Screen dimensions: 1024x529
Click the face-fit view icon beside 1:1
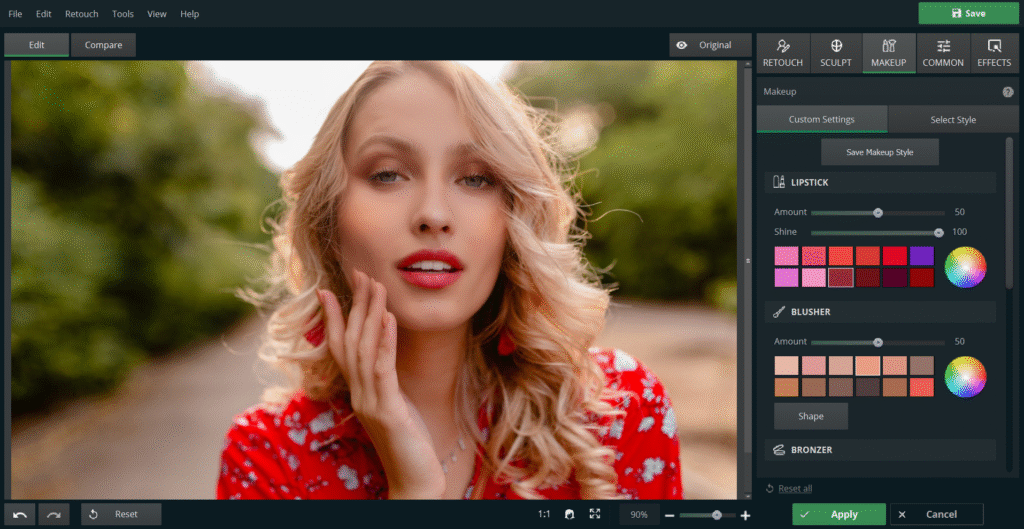tap(569, 515)
